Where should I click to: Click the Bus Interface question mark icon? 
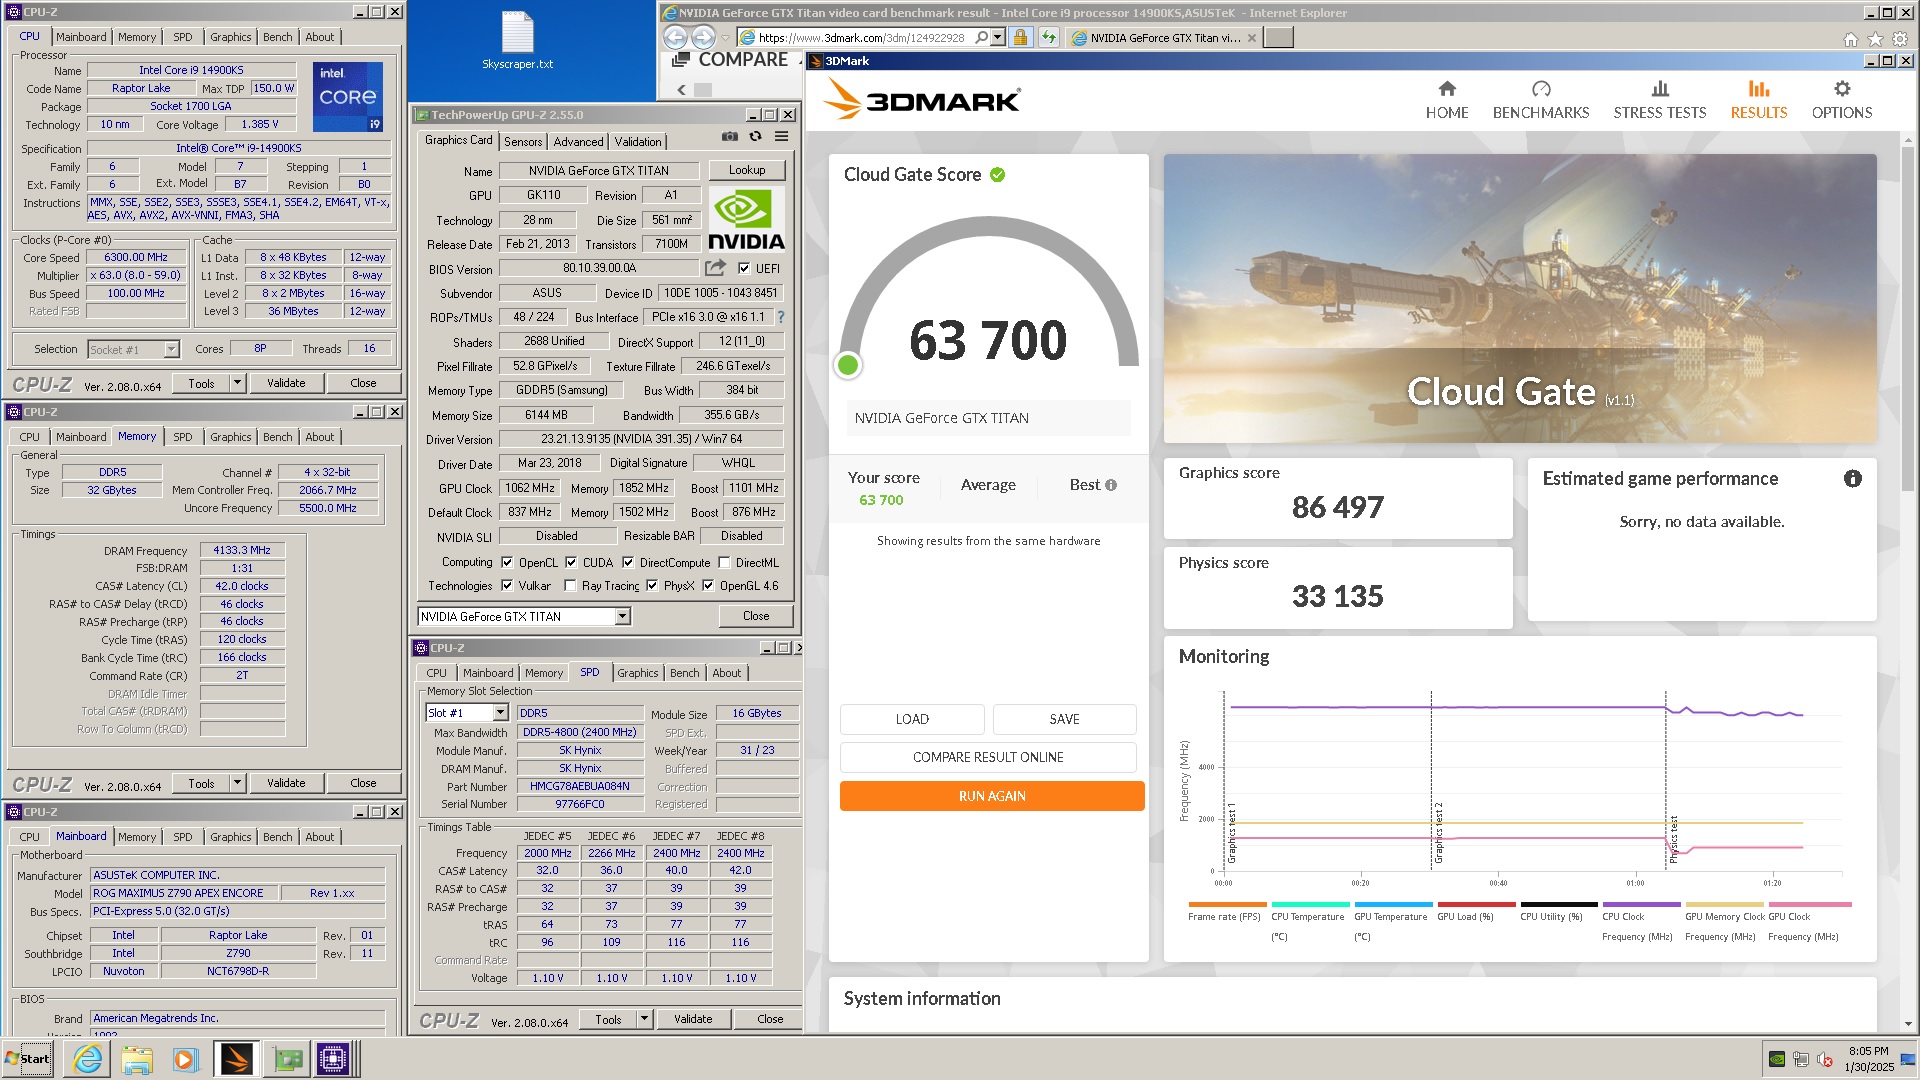780,317
